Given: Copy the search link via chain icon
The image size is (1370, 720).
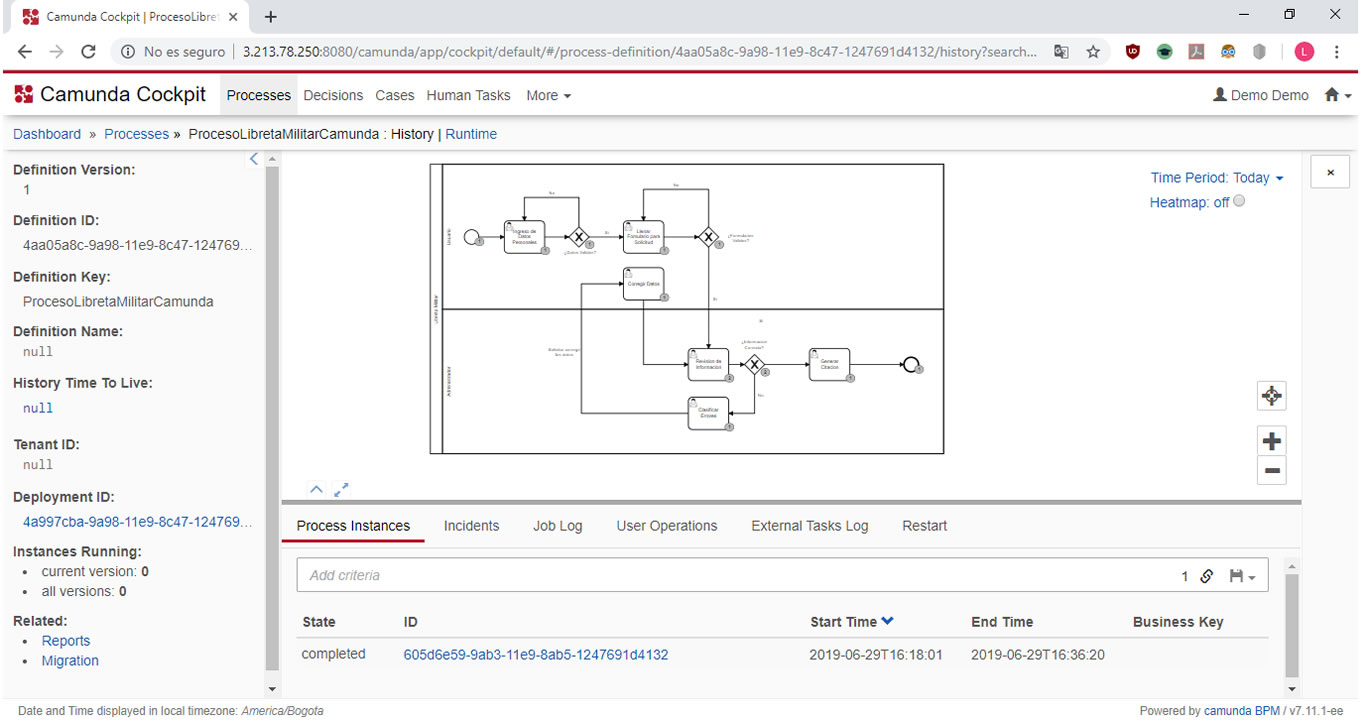Looking at the screenshot, I should point(1207,576).
